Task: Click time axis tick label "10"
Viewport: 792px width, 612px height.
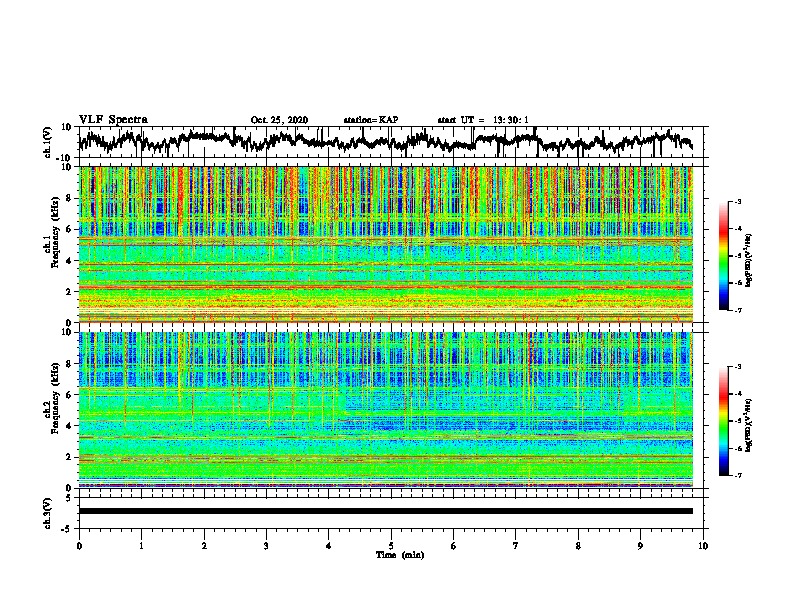Action: pos(703,546)
